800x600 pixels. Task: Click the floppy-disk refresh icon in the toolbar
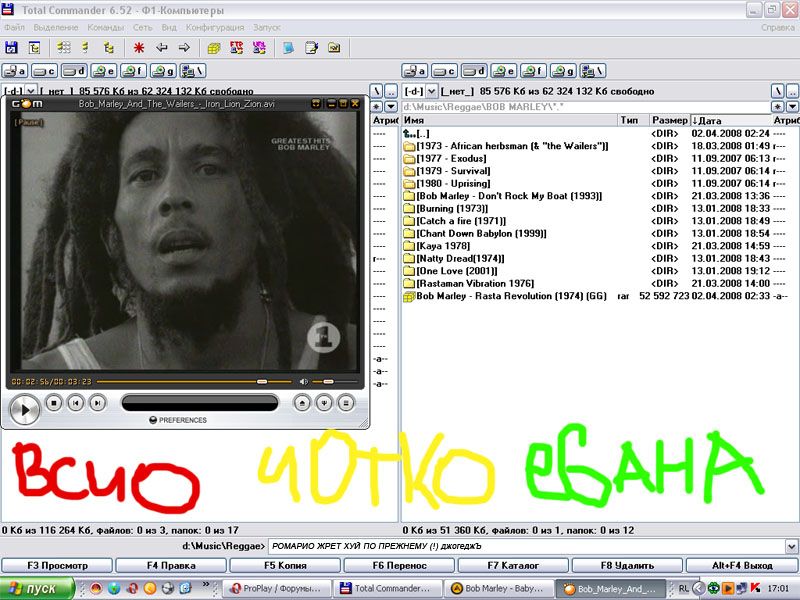(11, 48)
